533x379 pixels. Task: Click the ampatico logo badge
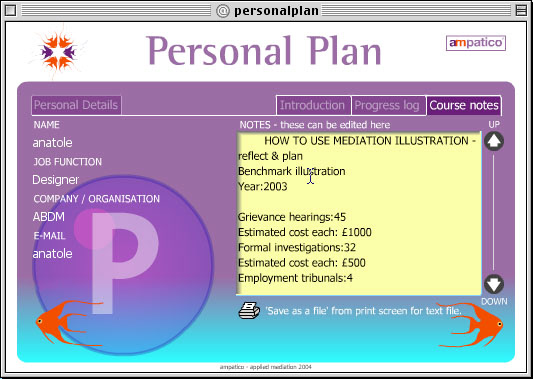tap(476, 43)
